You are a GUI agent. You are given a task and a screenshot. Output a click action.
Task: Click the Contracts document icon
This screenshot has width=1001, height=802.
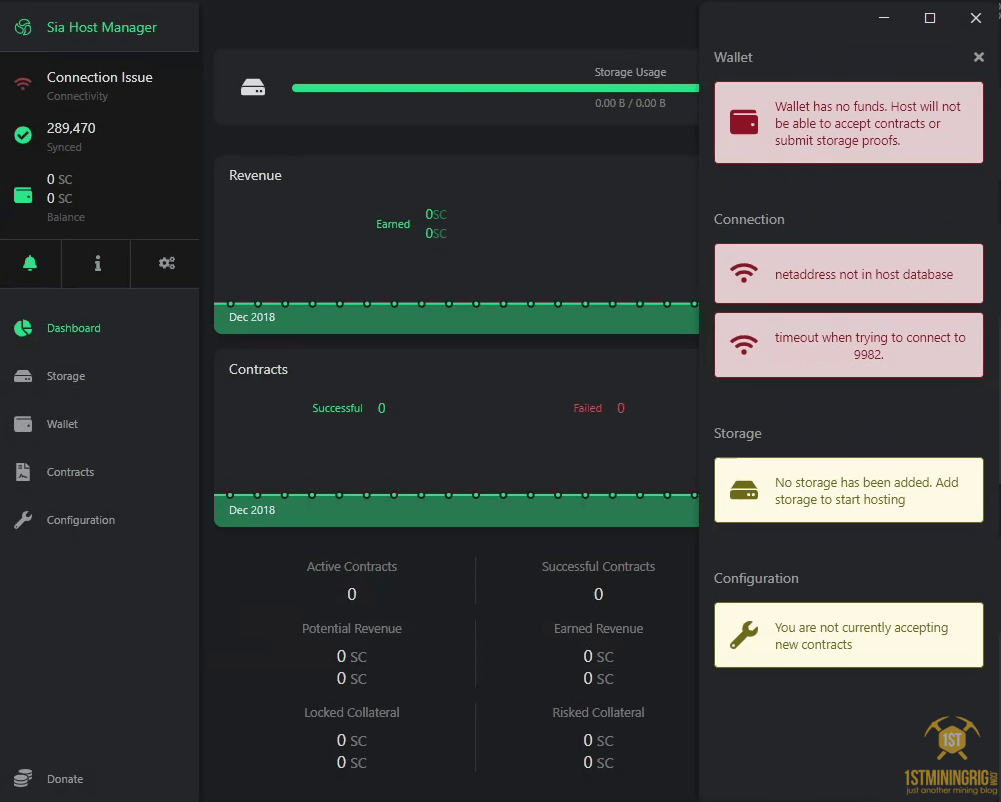click(23, 472)
